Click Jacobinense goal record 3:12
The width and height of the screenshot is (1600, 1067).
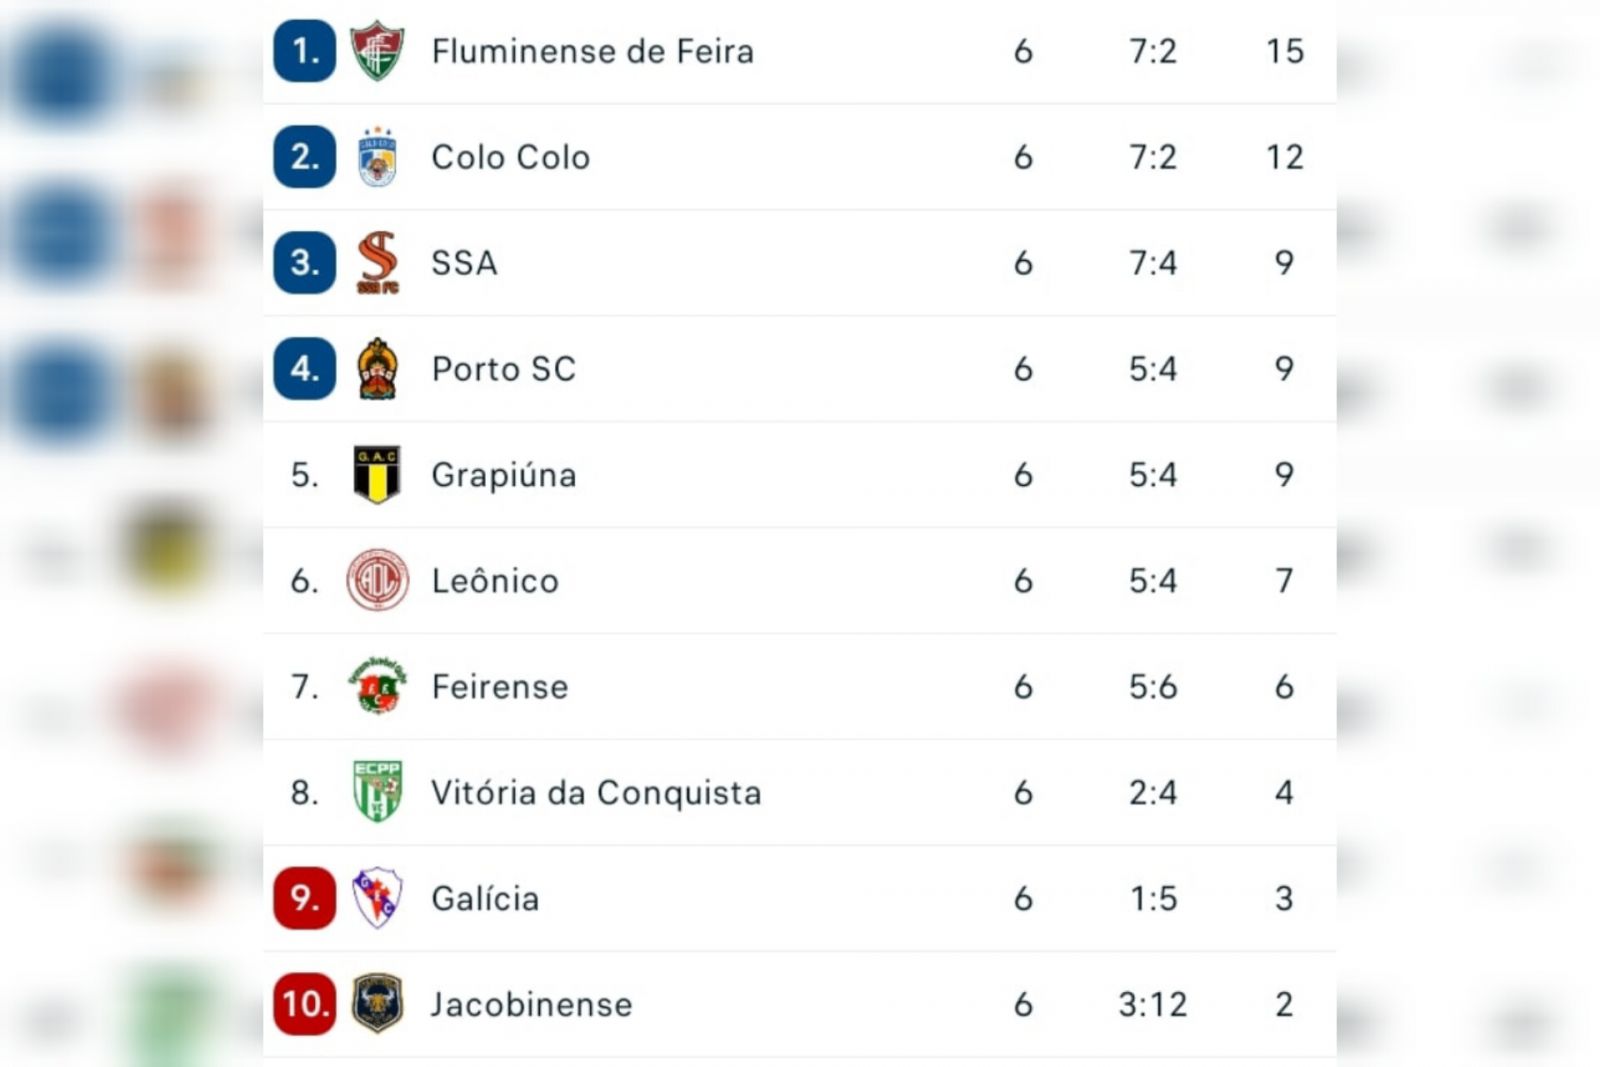(x=1153, y=1004)
